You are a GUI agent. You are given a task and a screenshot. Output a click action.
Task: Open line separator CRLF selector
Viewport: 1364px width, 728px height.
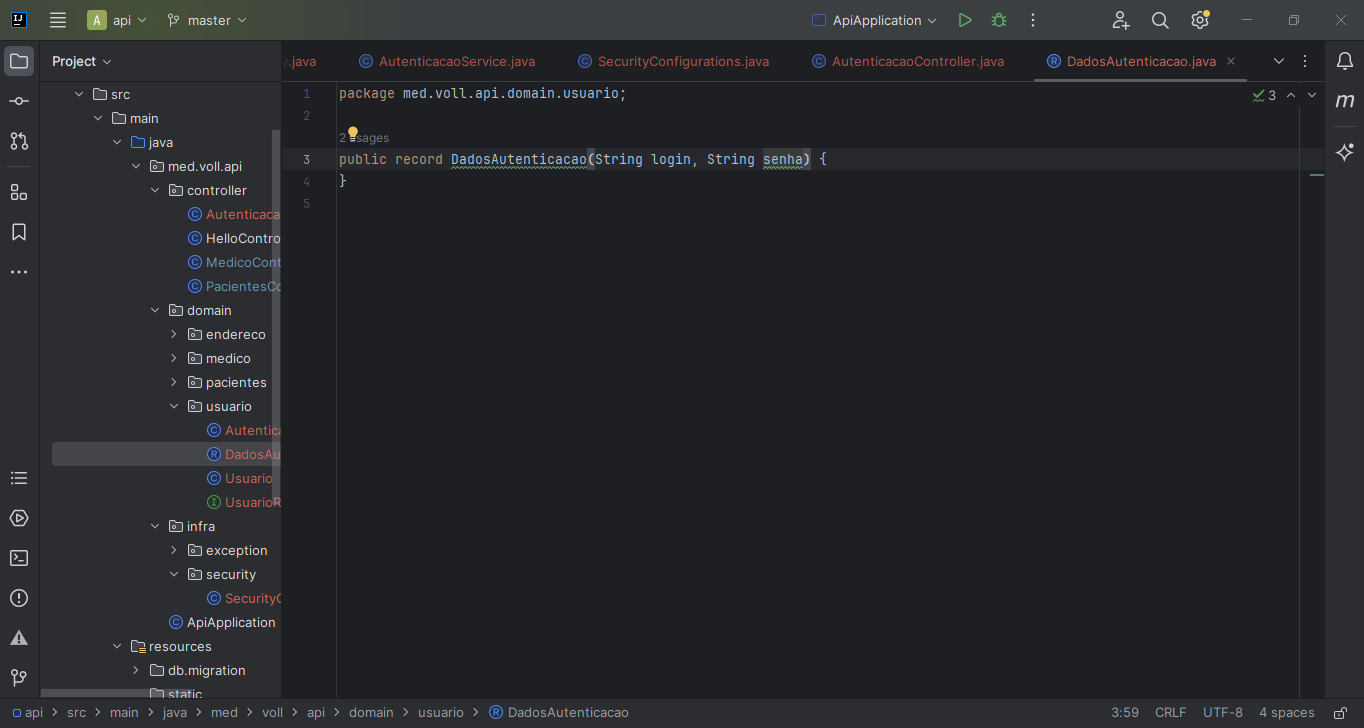tap(1170, 713)
